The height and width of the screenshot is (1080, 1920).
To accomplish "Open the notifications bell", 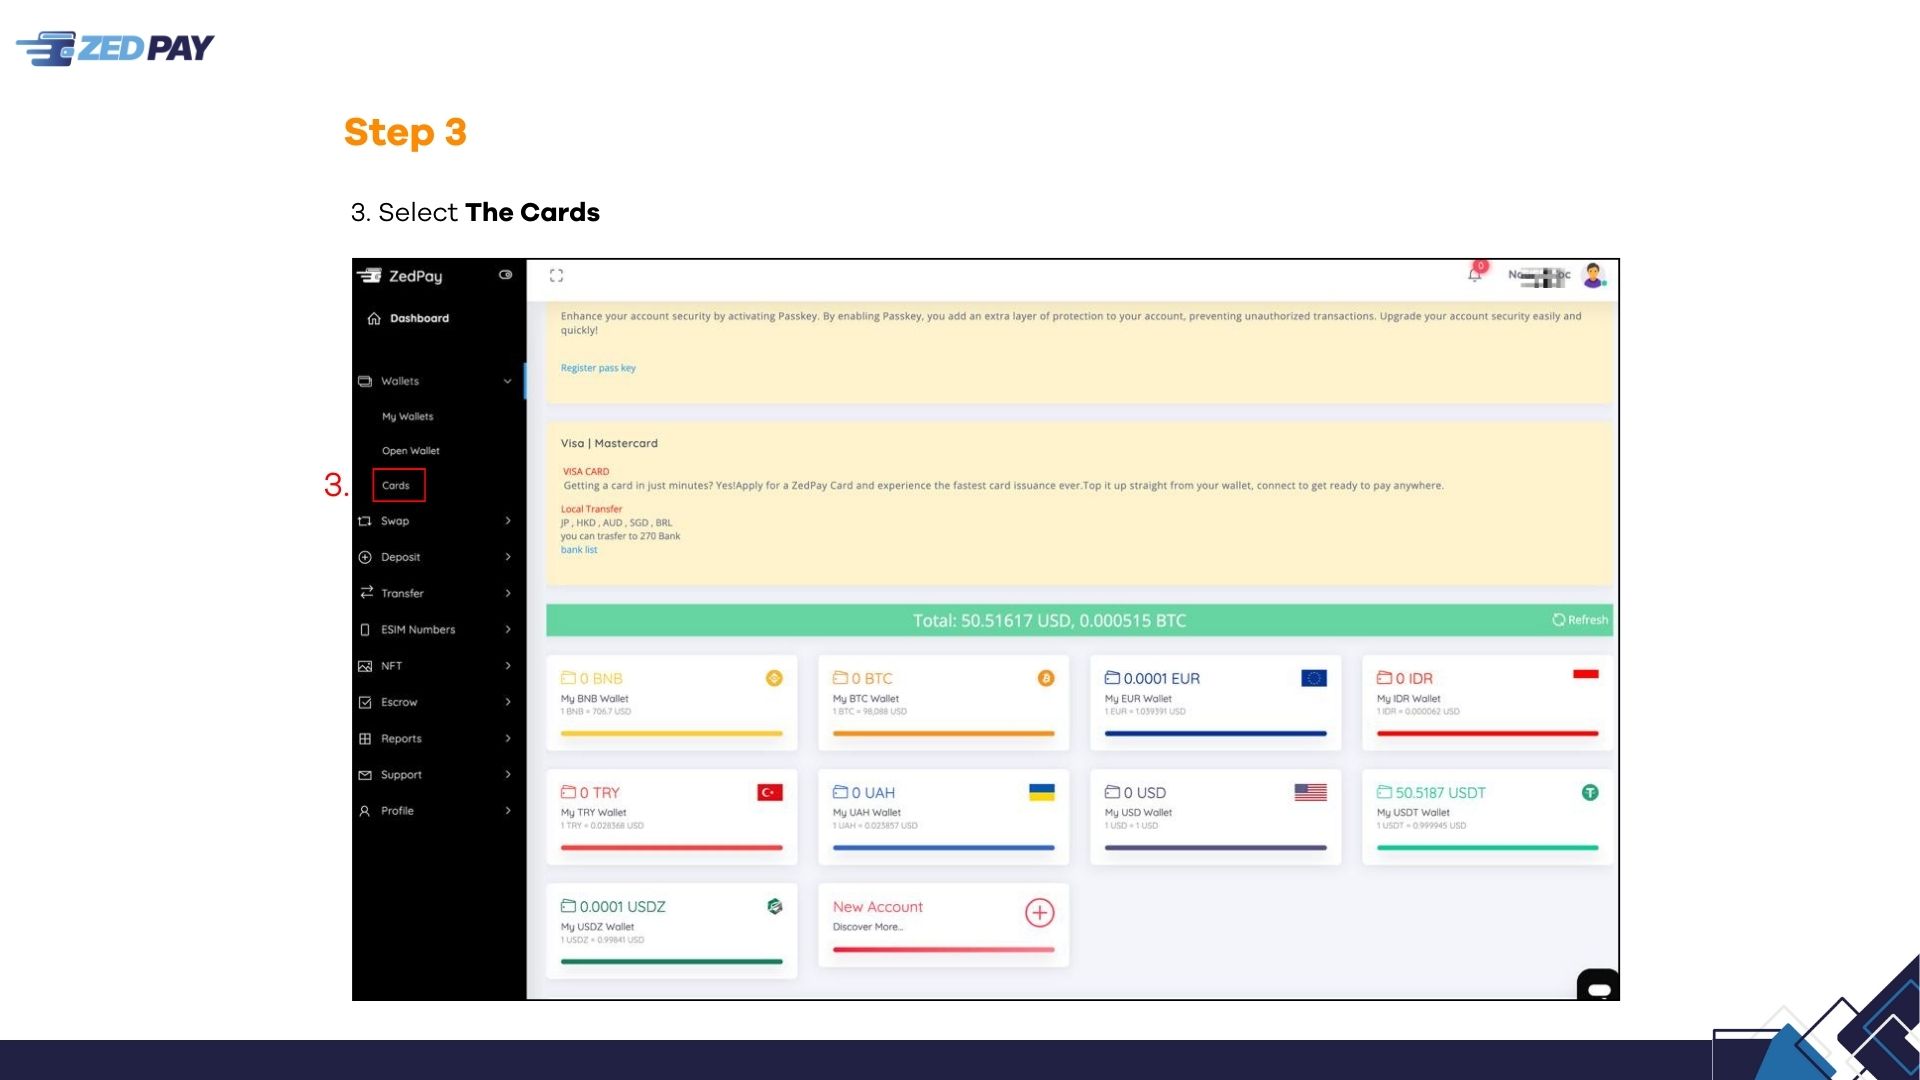I will click(1475, 274).
